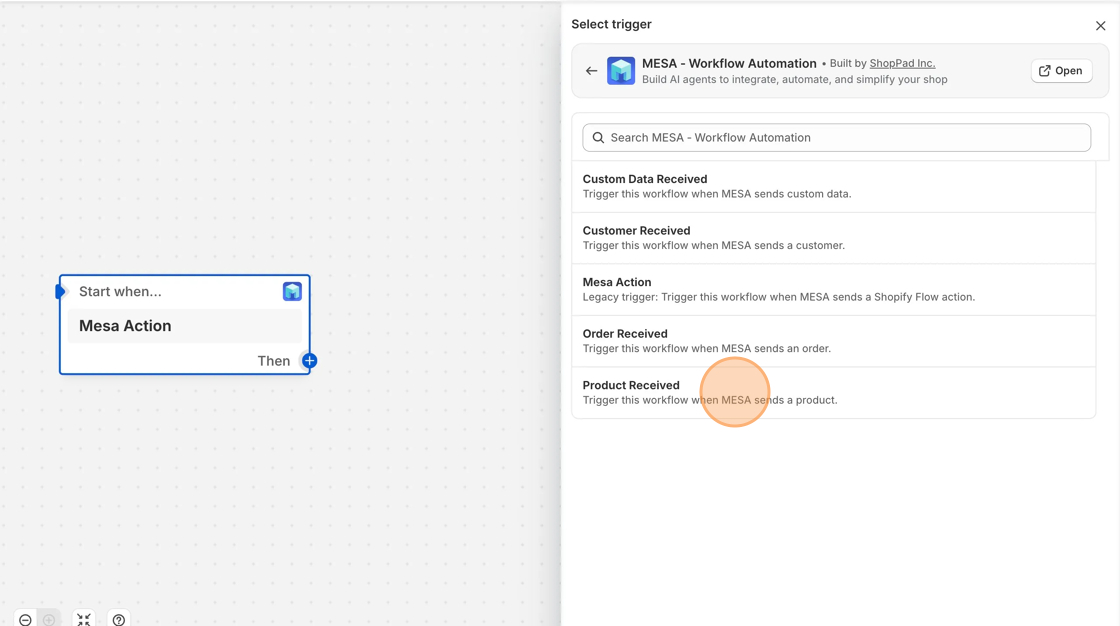
Task: Click the Search MESA input field
Action: coord(836,138)
